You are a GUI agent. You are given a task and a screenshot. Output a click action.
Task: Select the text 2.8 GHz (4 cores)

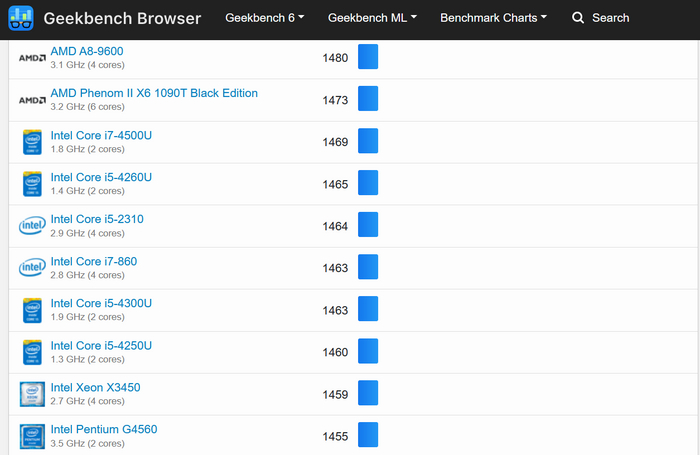point(88,276)
